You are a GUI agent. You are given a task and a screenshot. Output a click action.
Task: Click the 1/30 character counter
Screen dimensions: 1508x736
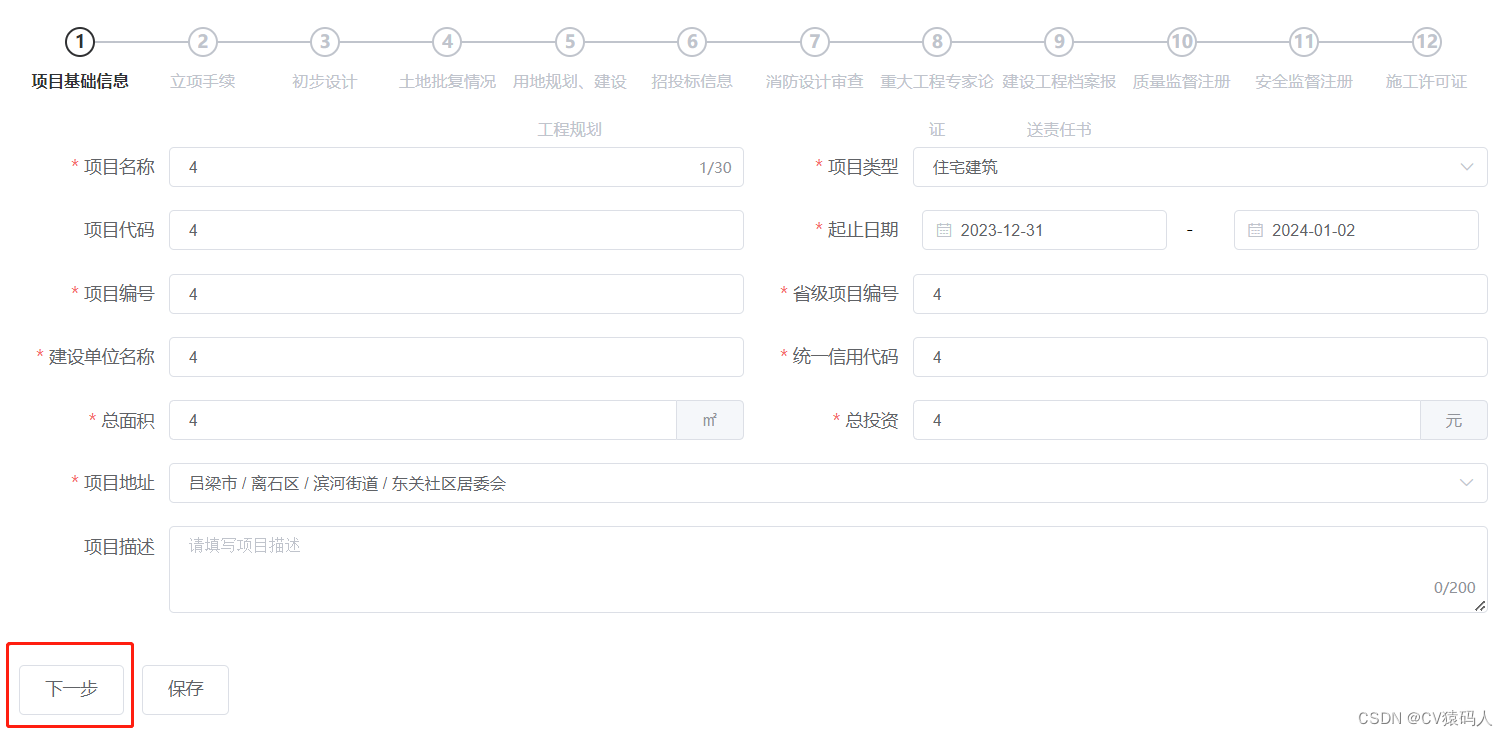(715, 168)
